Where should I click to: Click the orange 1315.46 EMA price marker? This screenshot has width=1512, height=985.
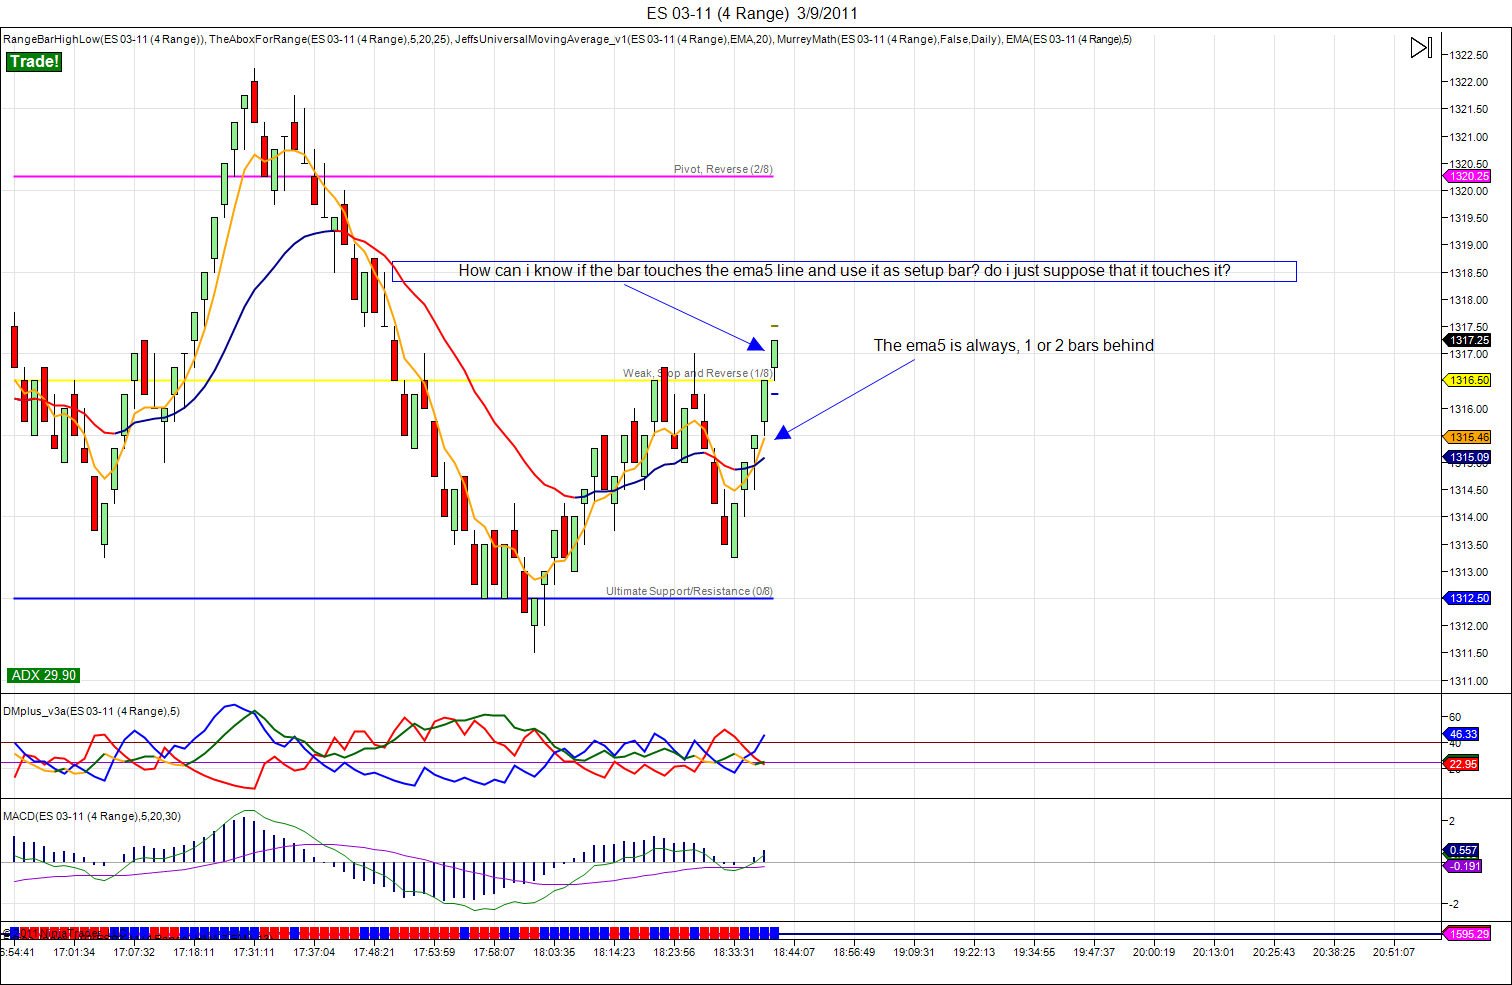click(x=1467, y=437)
